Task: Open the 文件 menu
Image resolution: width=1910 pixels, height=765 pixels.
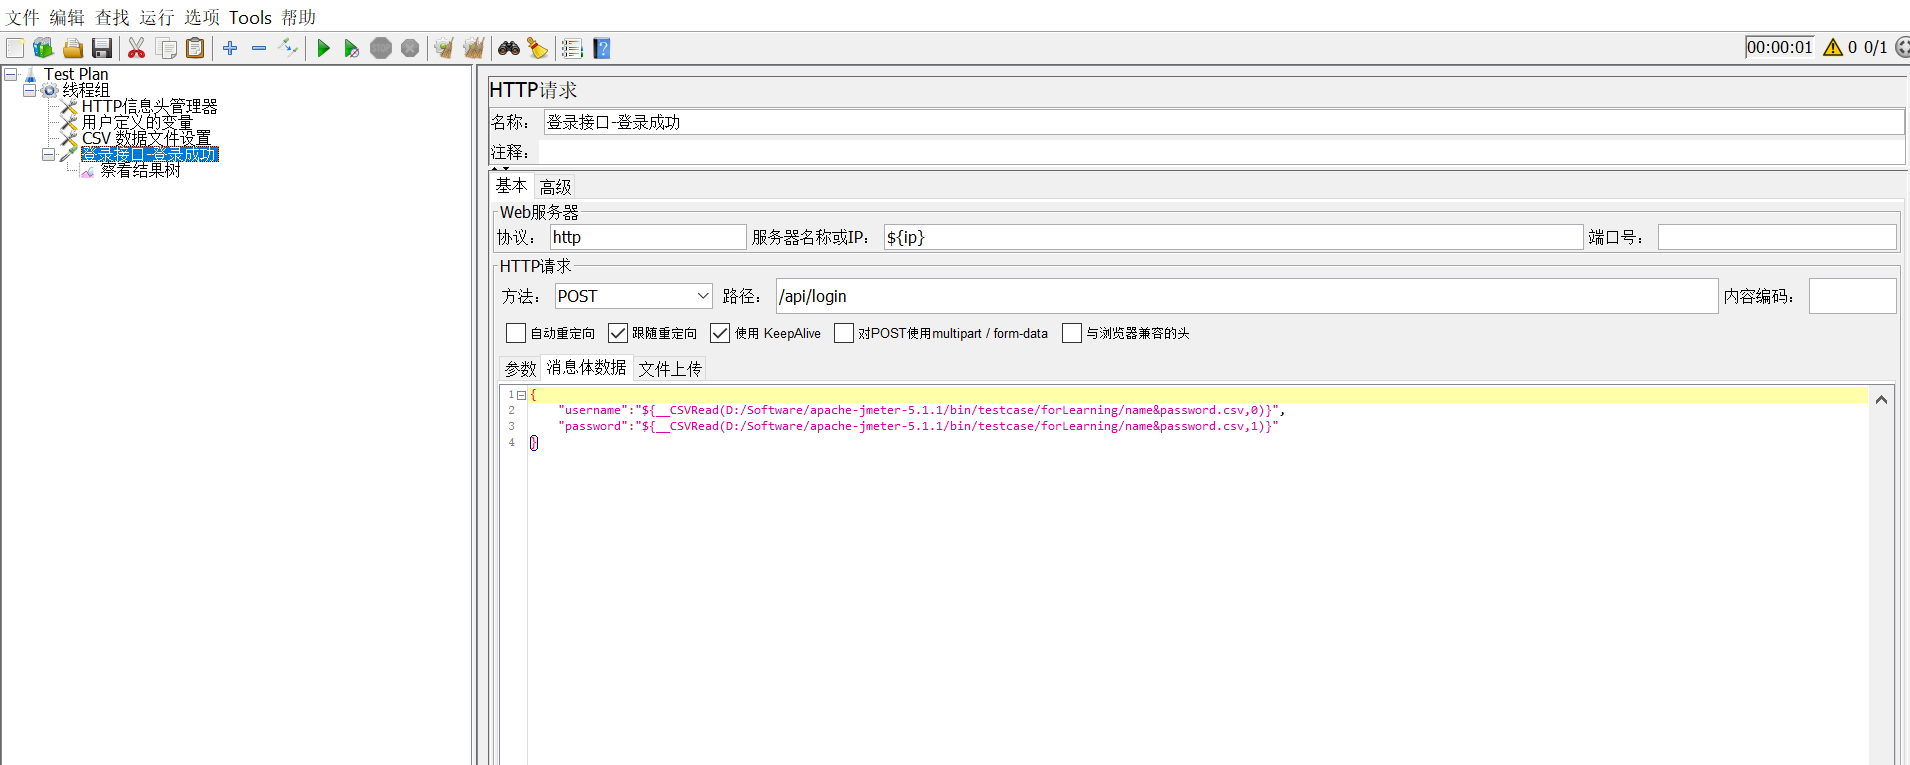Action: [23, 17]
